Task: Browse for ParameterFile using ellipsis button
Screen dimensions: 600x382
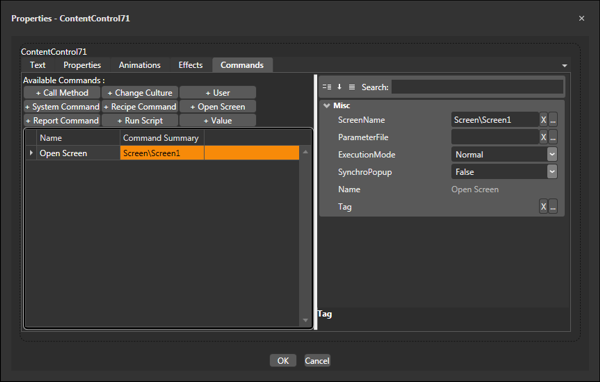Action: point(553,137)
